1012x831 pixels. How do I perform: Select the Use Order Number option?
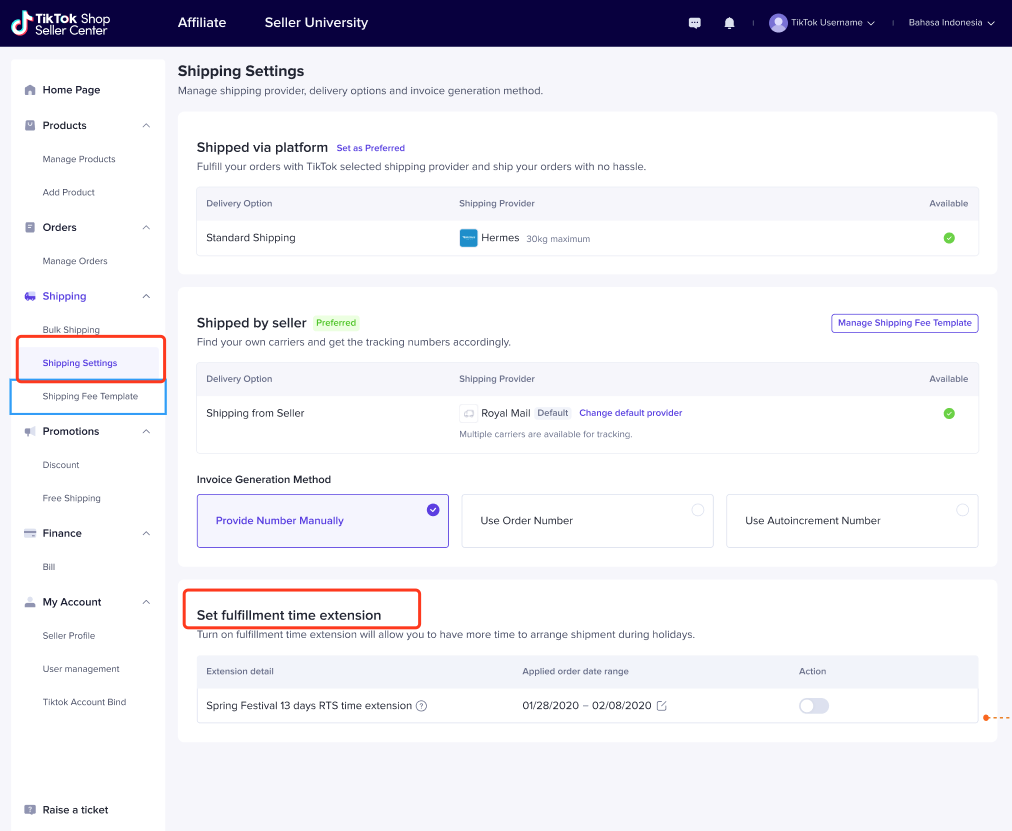coord(587,521)
